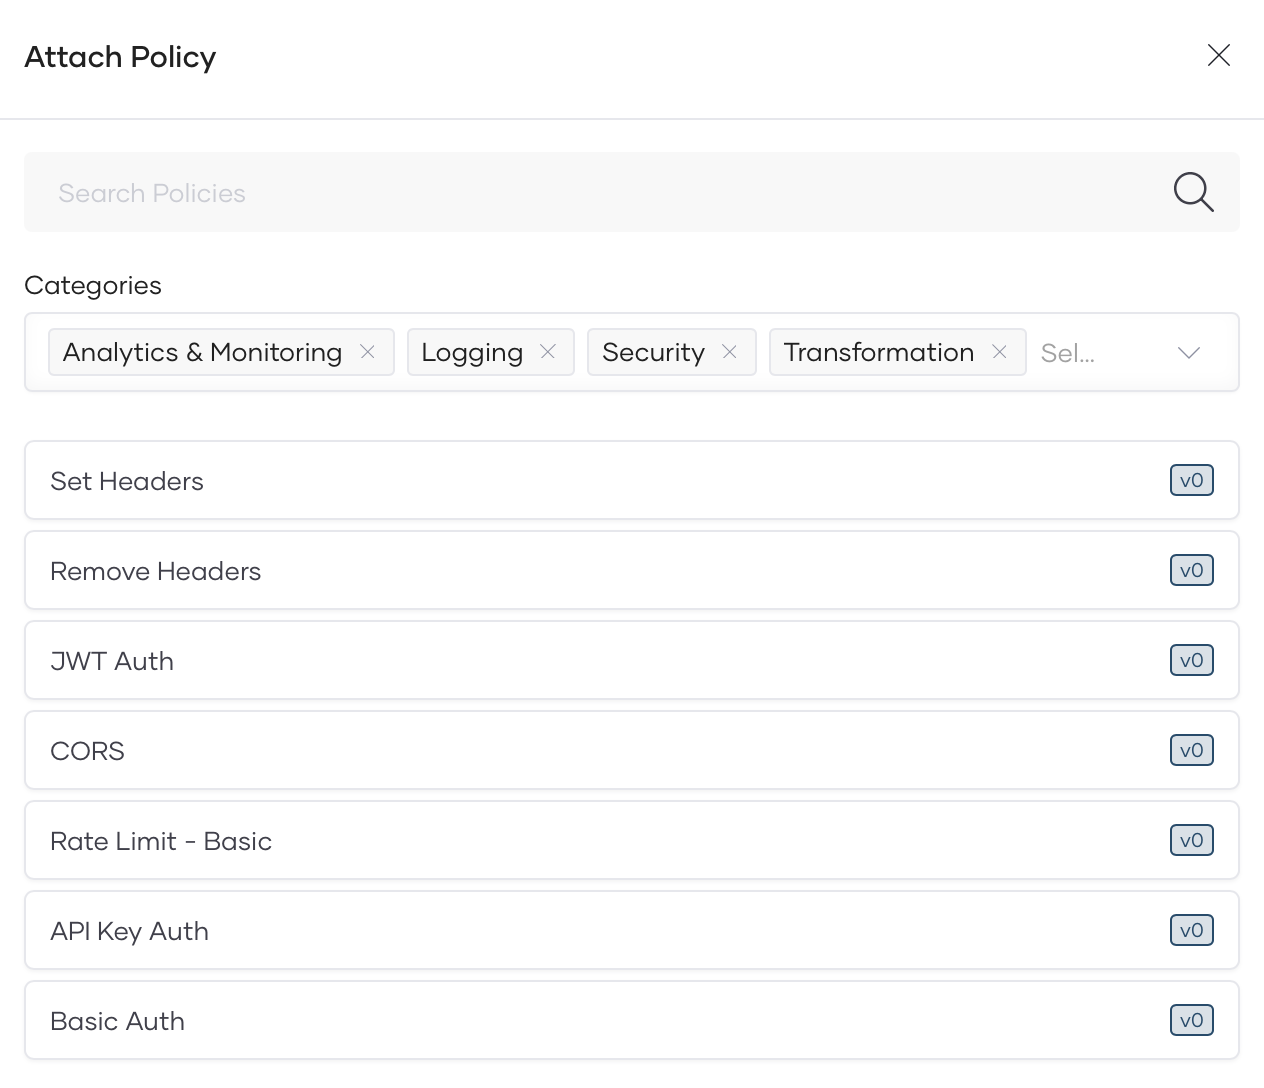Select the API Key Auth policy

600,931
